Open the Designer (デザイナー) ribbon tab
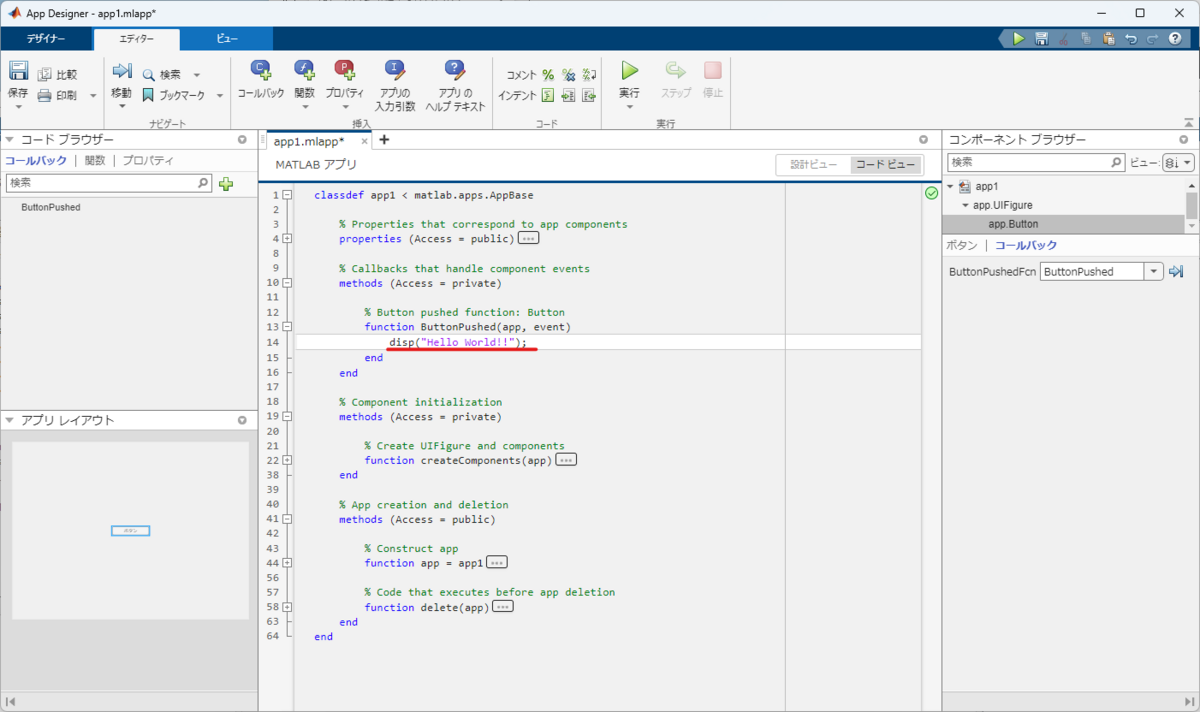The image size is (1200, 712). [46, 39]
